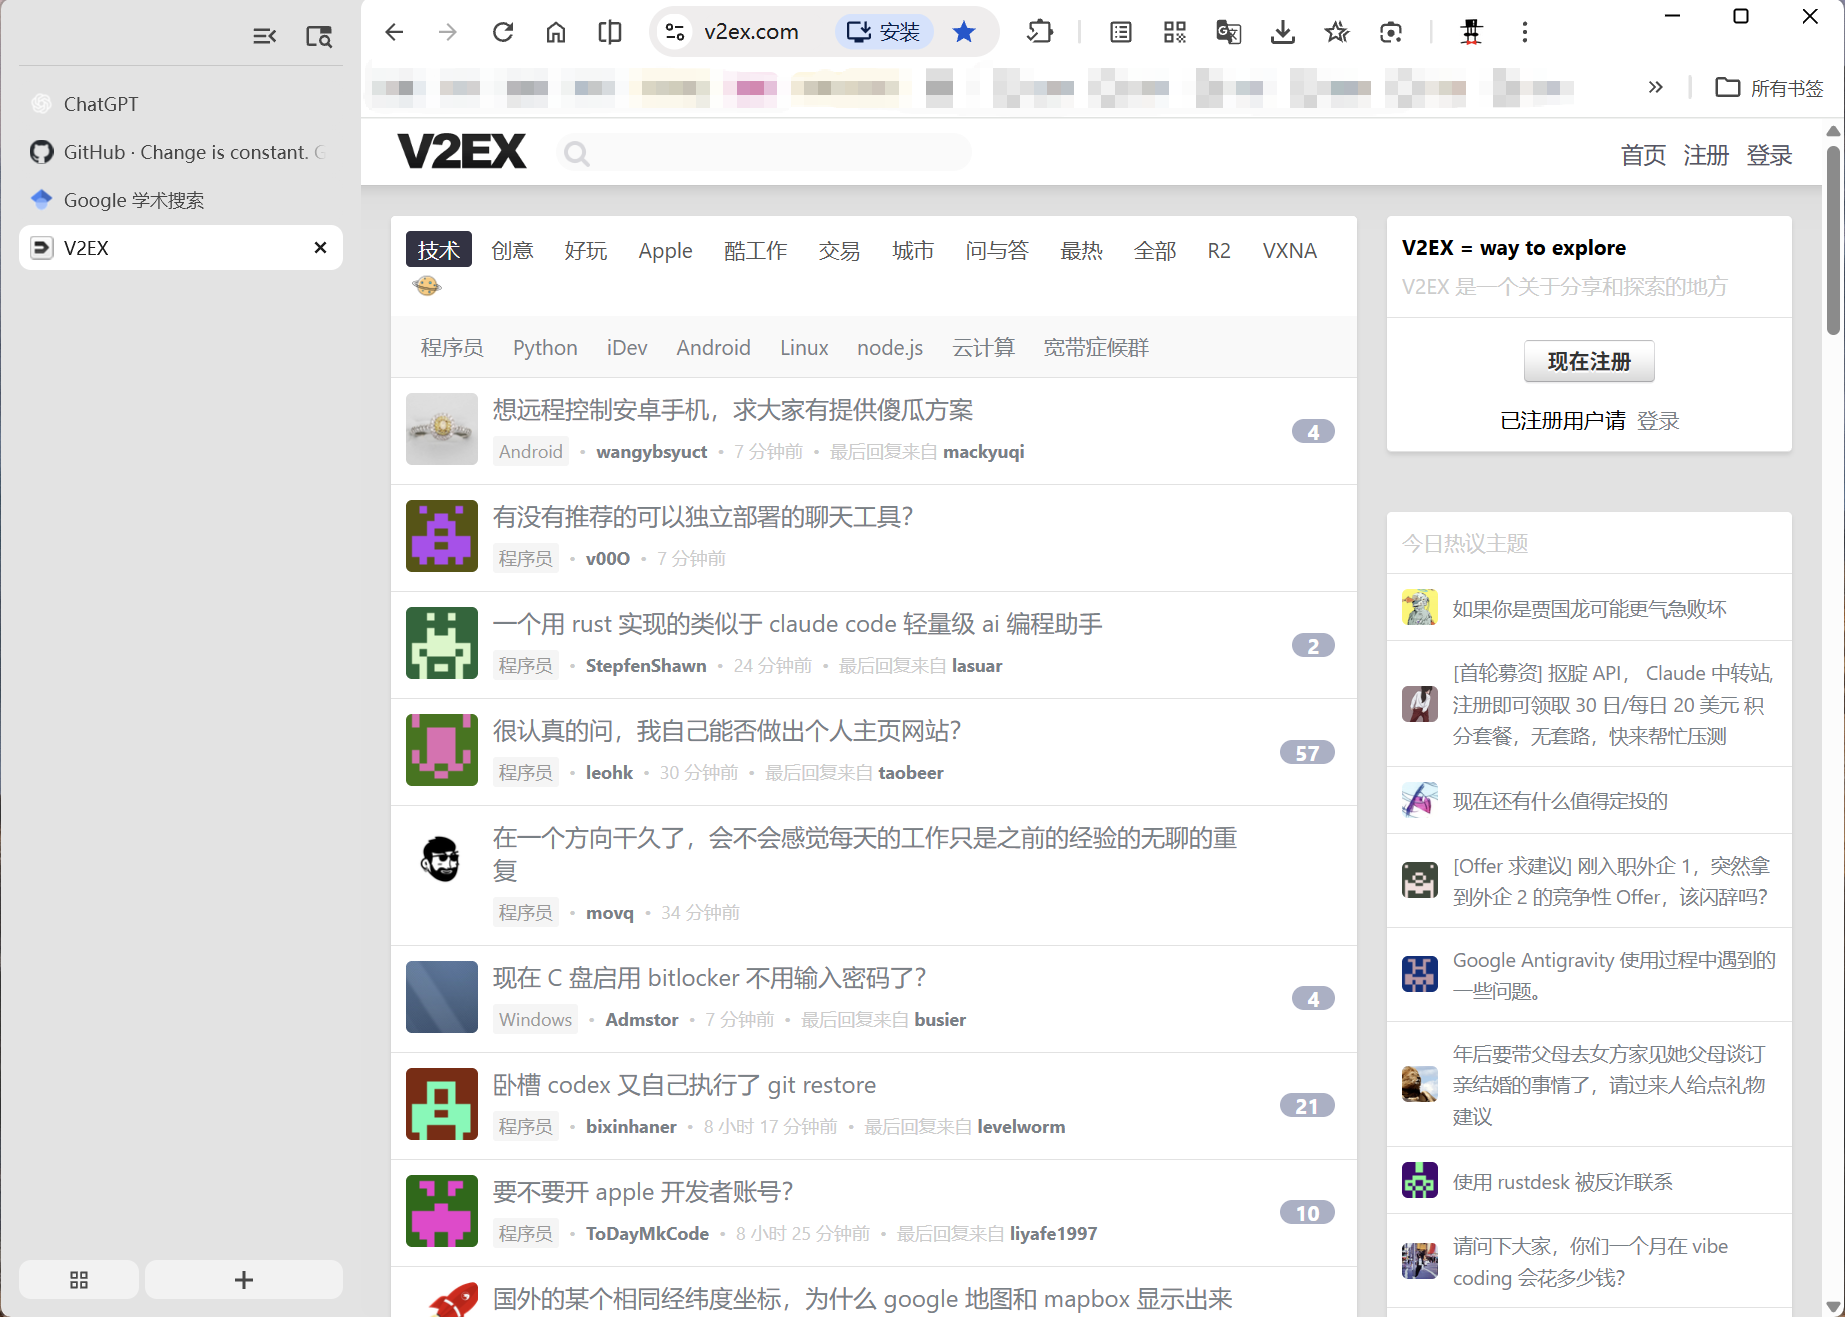Open the browser three-dot menu
Screen dimensions: 1845x1317
[1524, 32]
